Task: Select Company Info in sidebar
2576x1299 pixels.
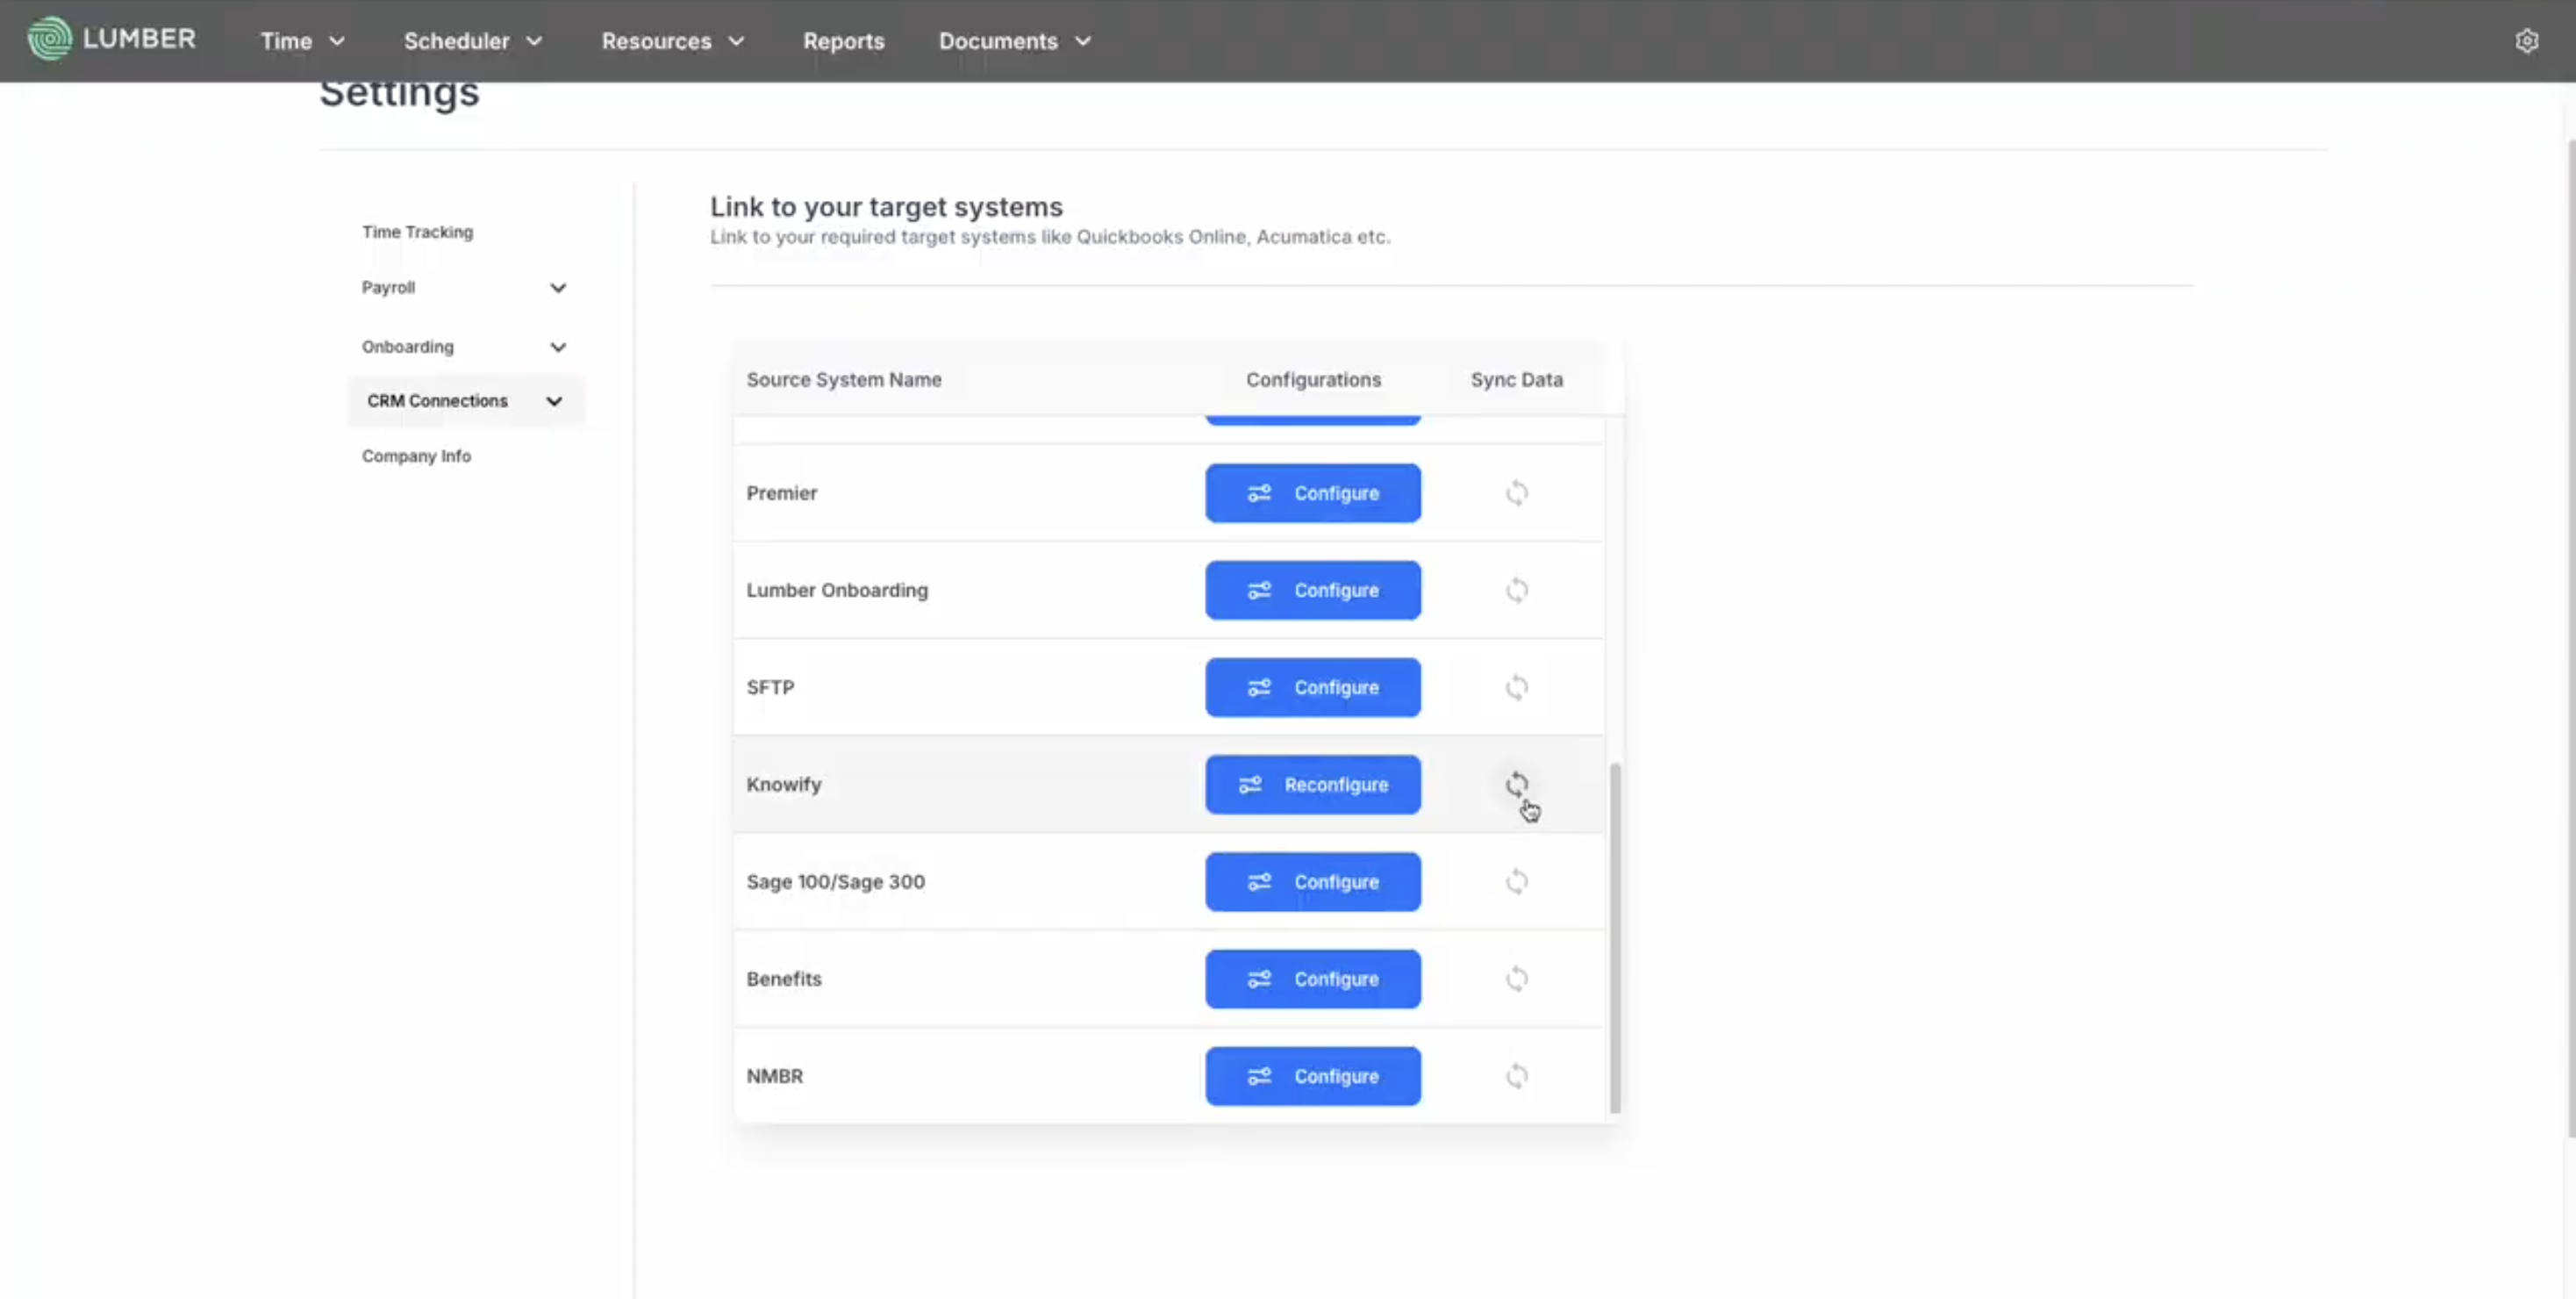Action: click(416, 456)
